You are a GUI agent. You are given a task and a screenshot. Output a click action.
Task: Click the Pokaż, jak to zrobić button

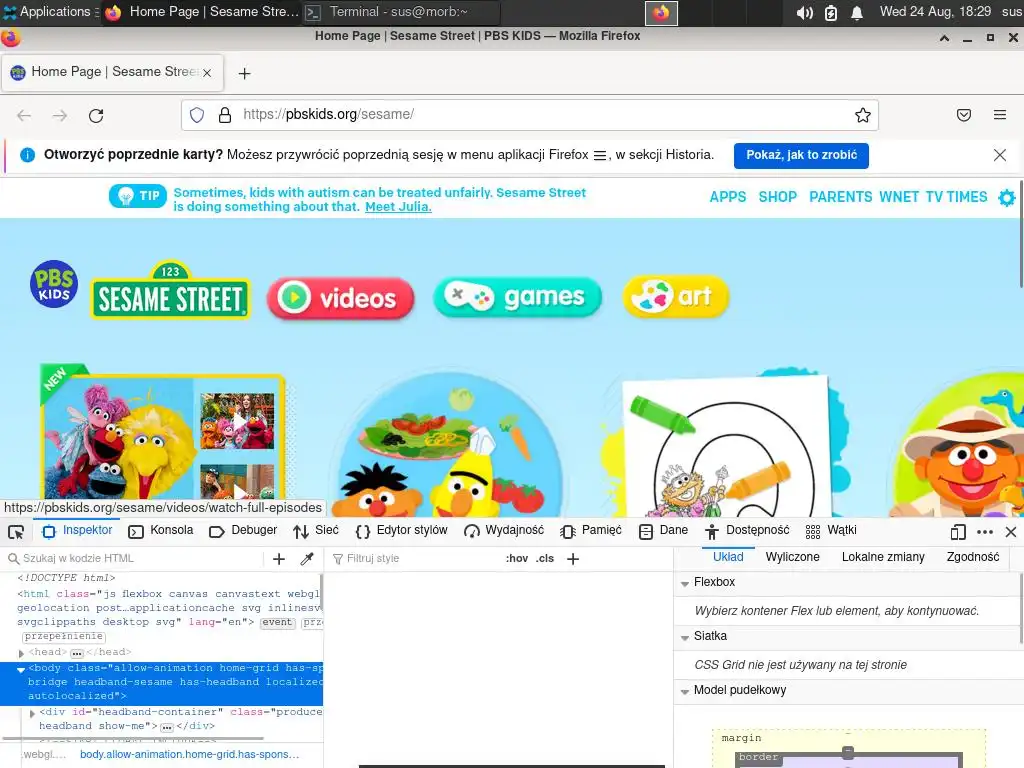[801, 155]
